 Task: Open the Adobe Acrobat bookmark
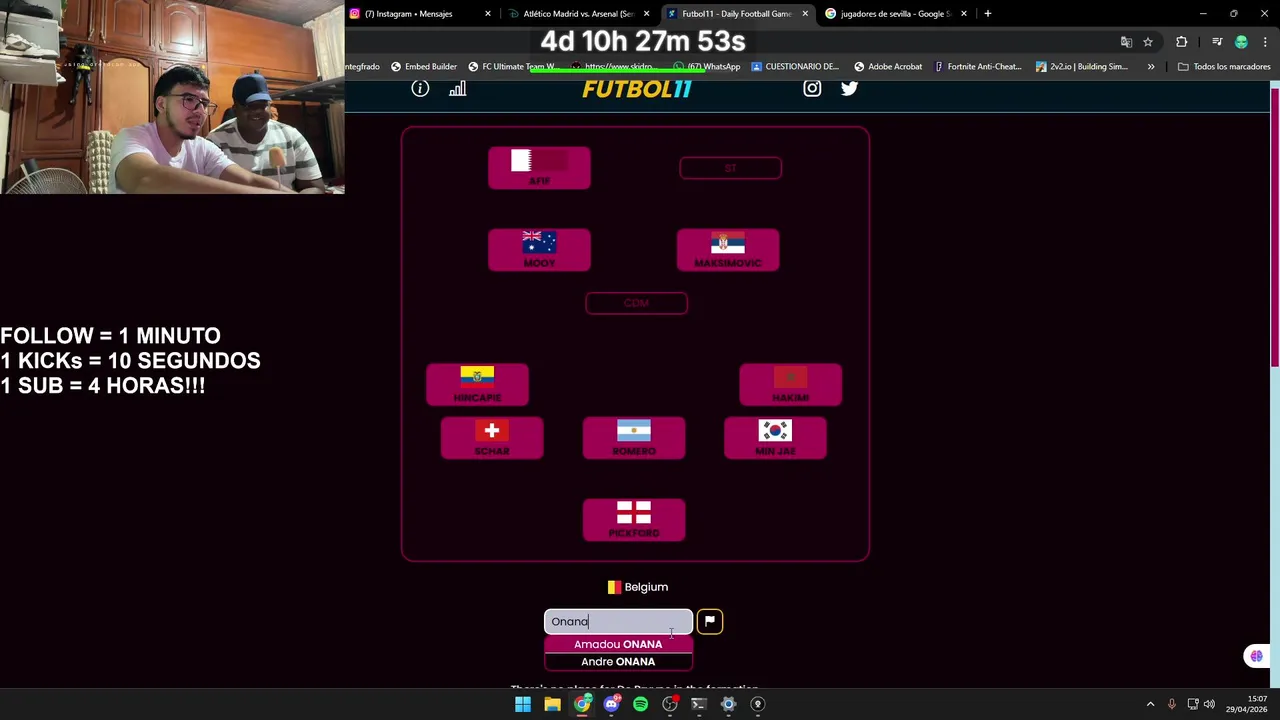888,67
